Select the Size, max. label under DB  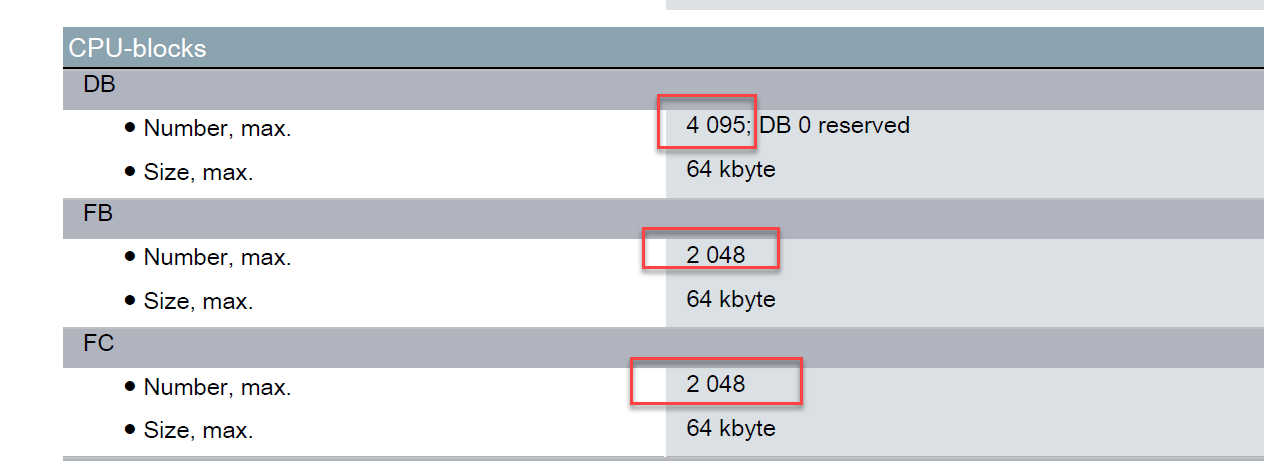pos(198,172)
